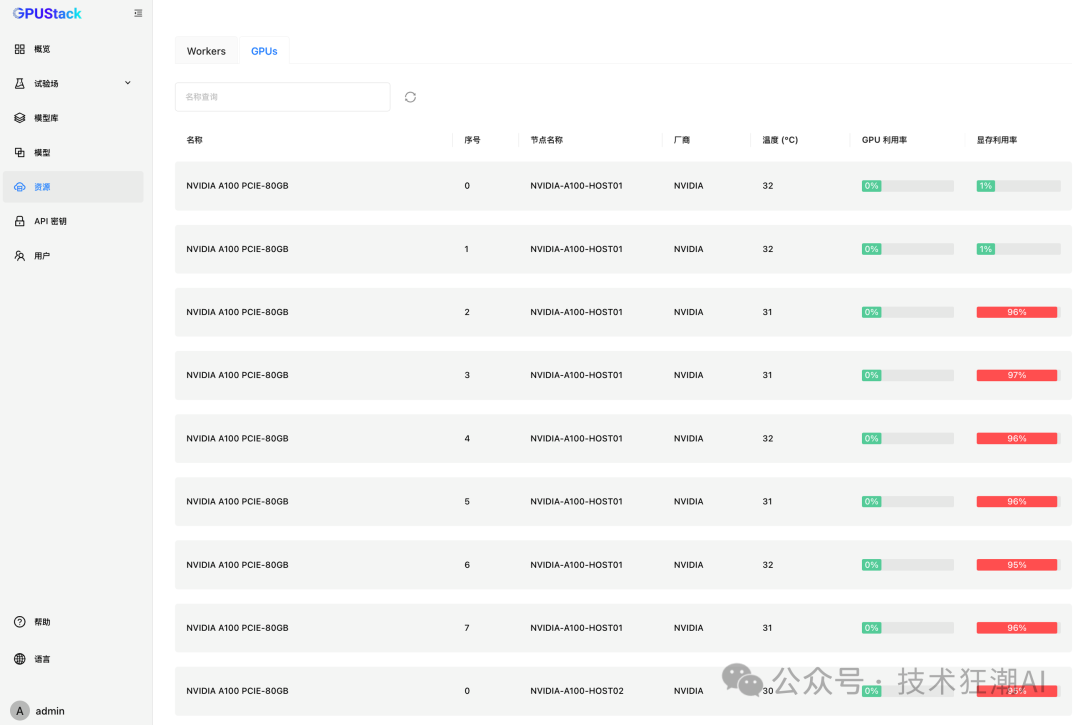Open the help (帮助) link

tap(42, 622)
